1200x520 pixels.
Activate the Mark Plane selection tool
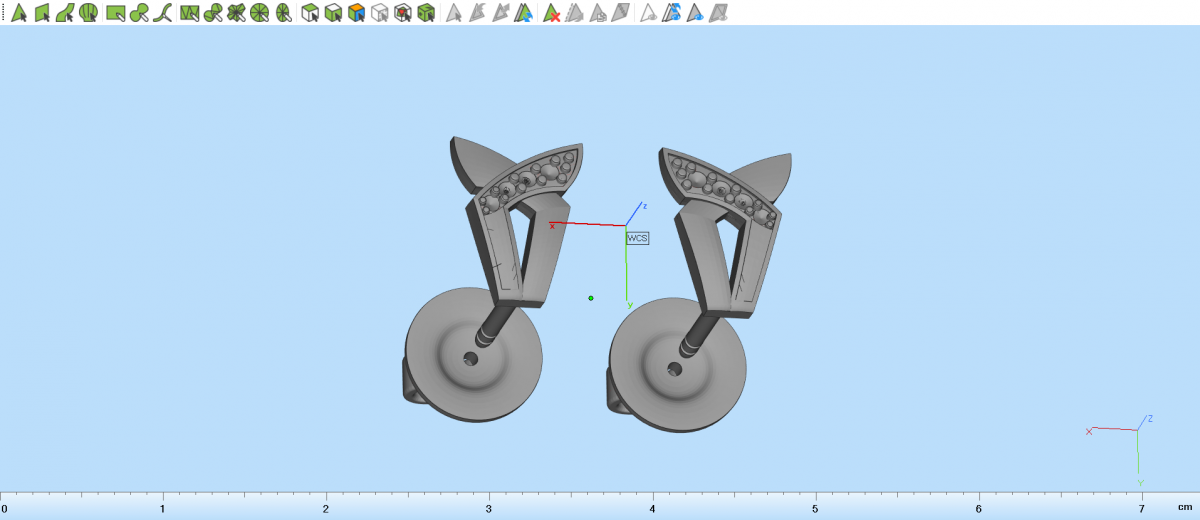coord(42,13)
